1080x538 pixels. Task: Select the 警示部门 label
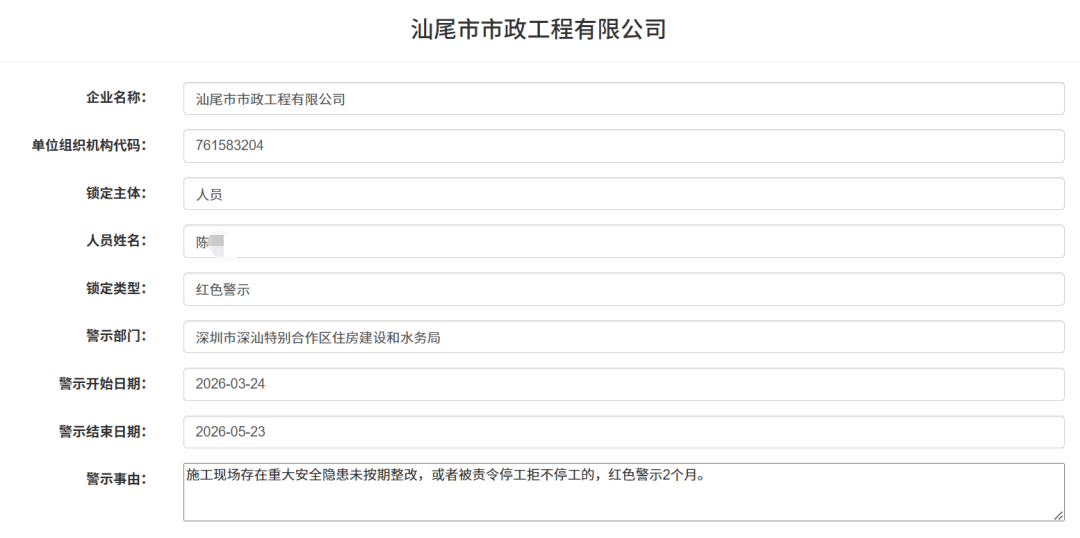(116, 335)
